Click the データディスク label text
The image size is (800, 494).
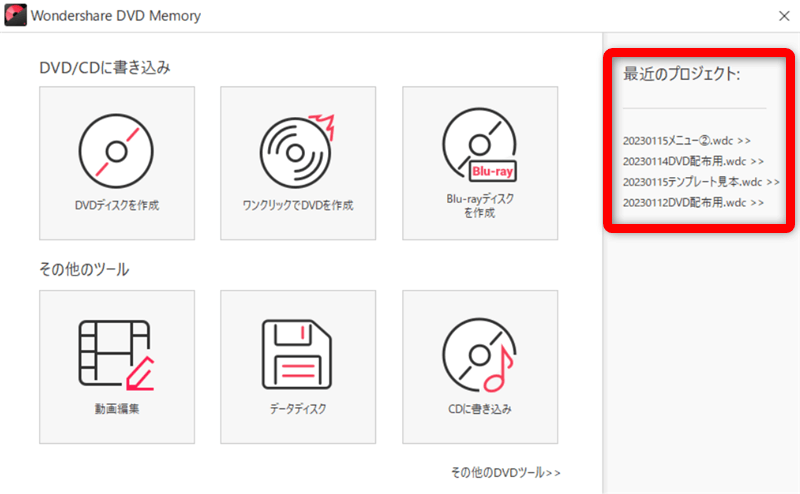[x=298, y=409]
